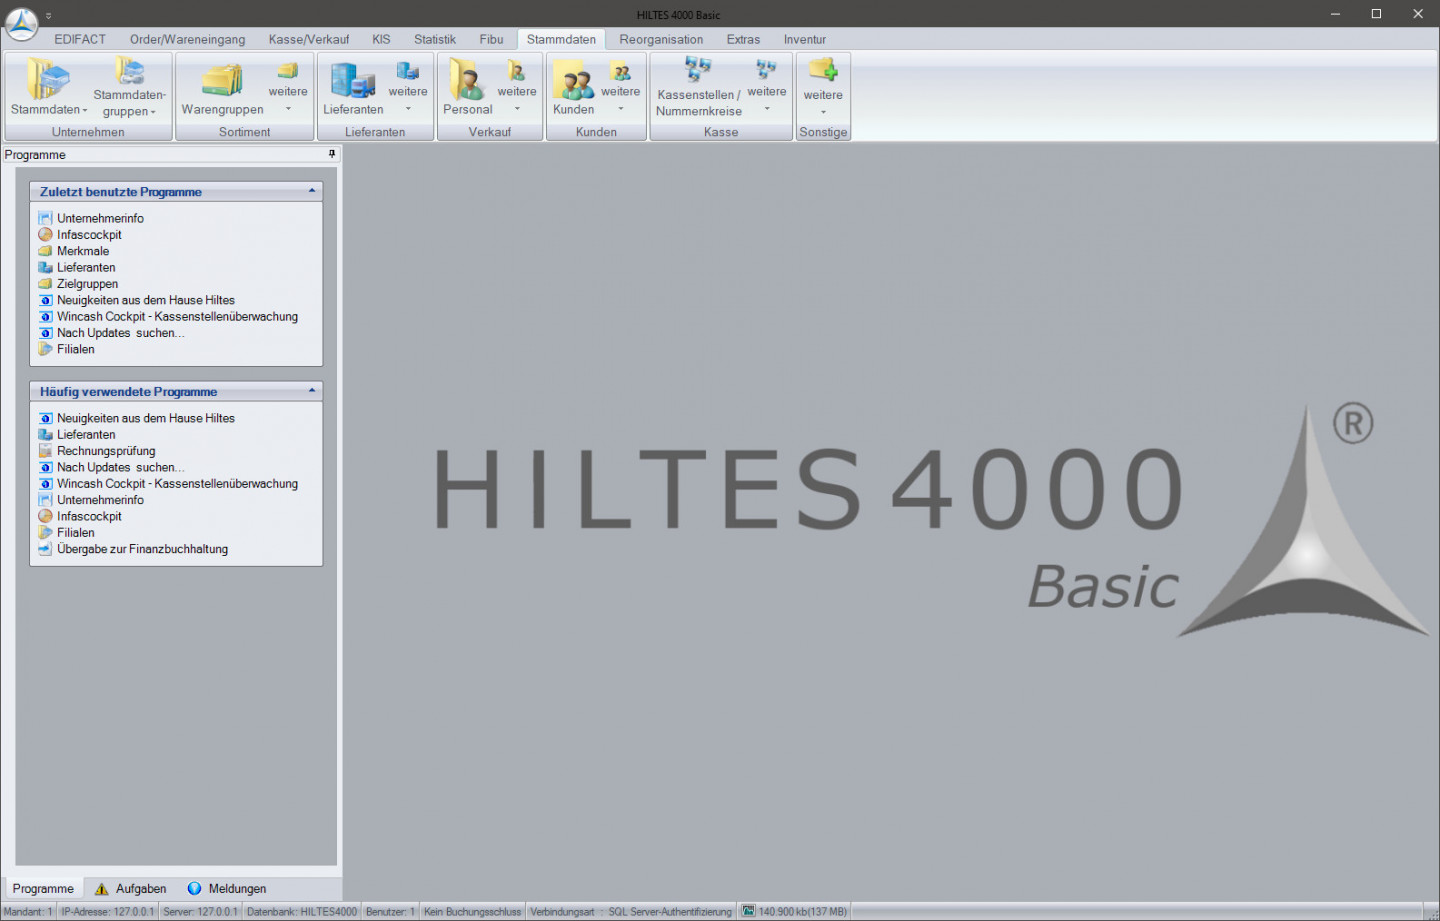Switch to EDIFACT ribbon tab
1440x921 pixels.
pos(80,39)
